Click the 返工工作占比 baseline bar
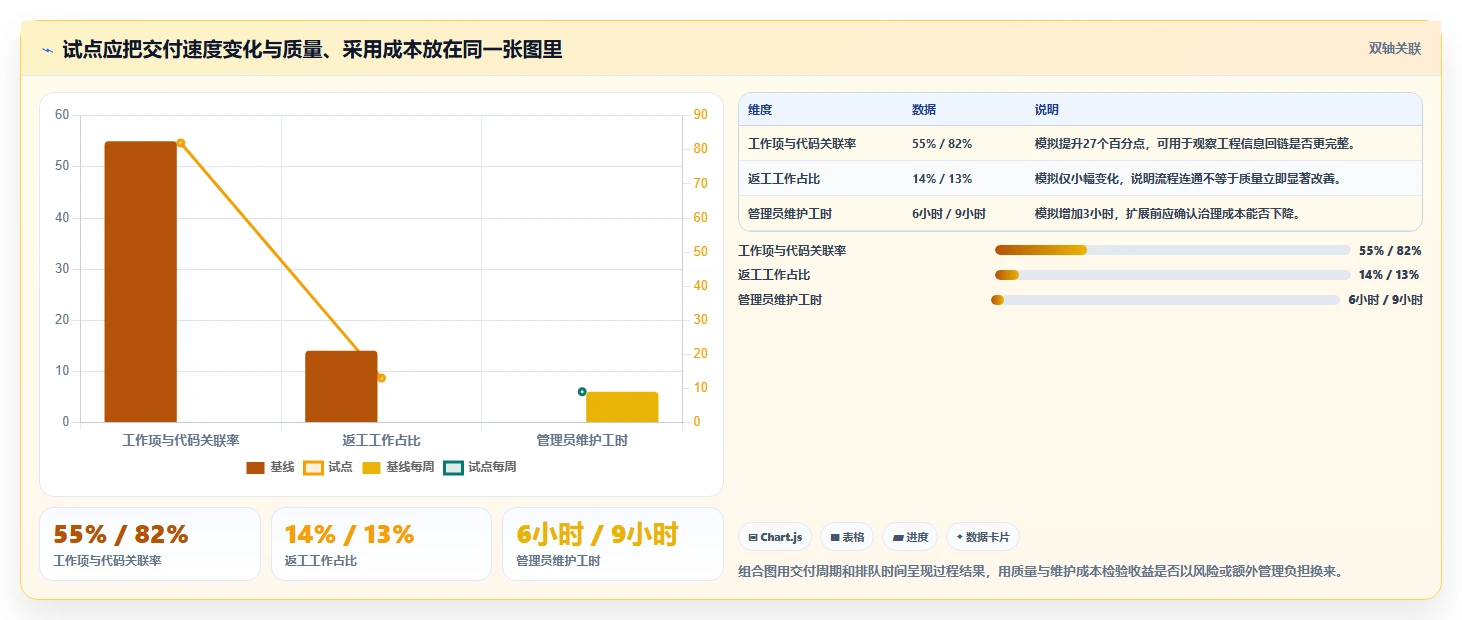Image resolution: width=1462 pixels, height=620 pixels. [x=341, y=386]
